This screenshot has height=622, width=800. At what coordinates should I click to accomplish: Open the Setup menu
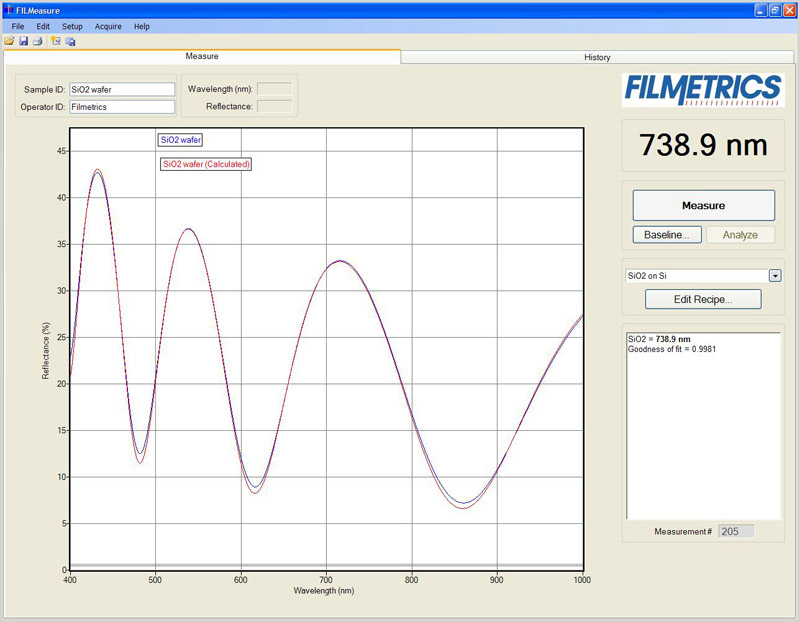72,26
